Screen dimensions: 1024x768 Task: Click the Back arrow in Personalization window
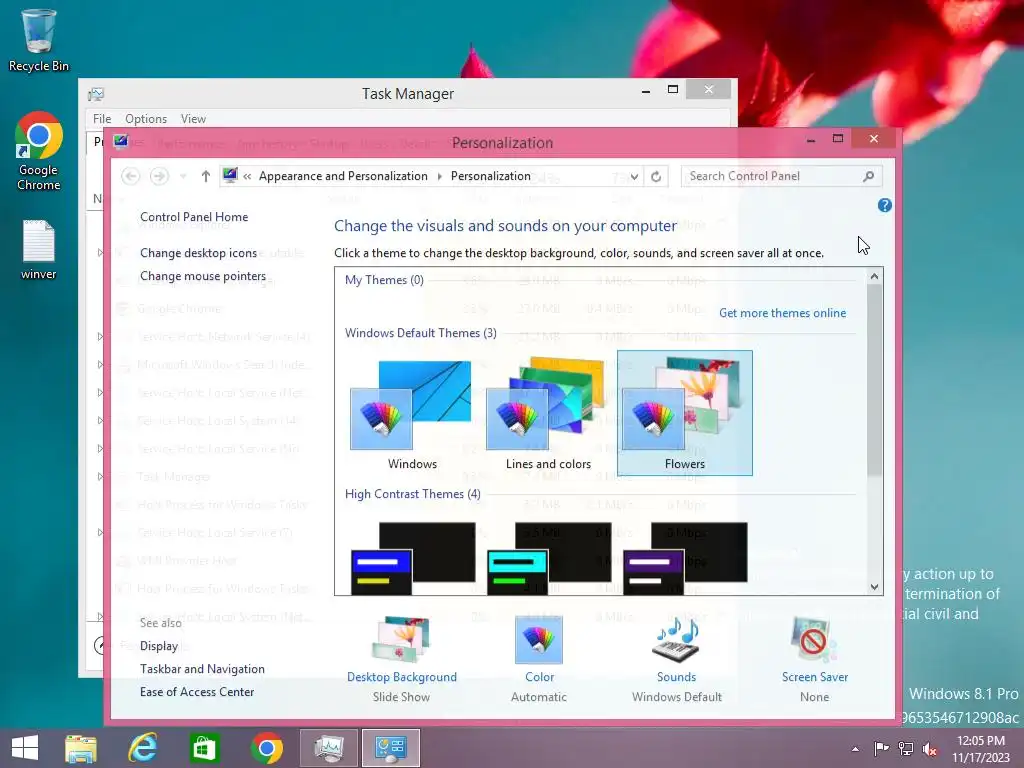(131, 176)
